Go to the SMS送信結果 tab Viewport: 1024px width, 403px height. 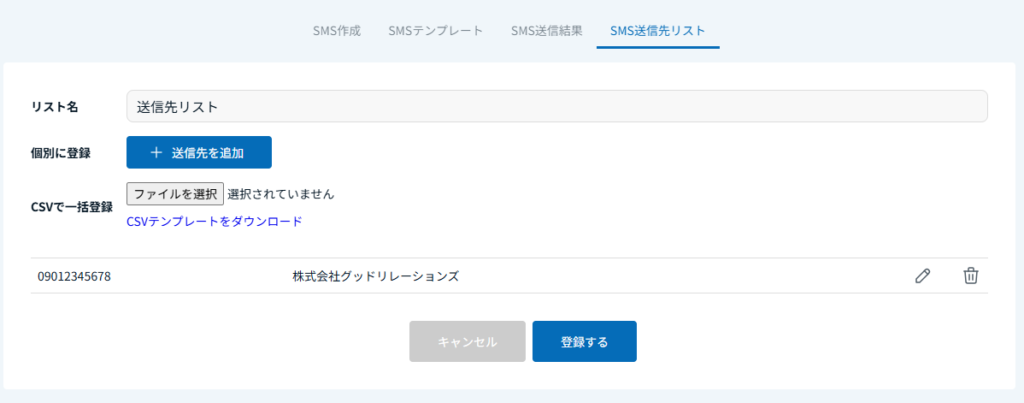[546, 30]
